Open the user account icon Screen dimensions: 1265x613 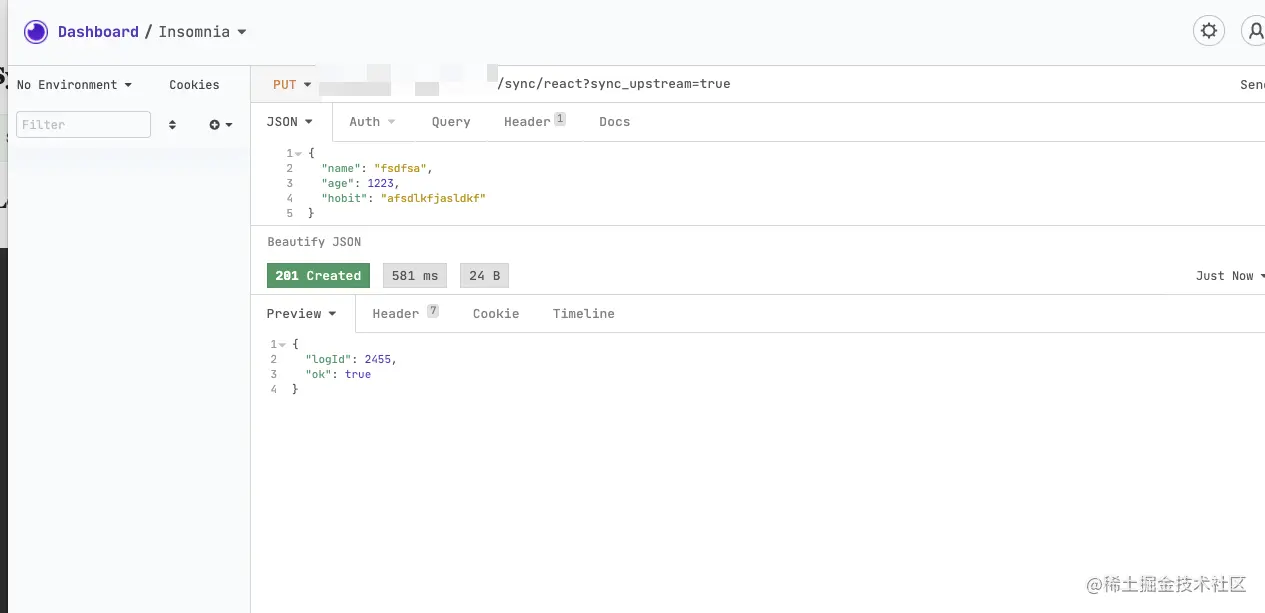(1254, 31)
